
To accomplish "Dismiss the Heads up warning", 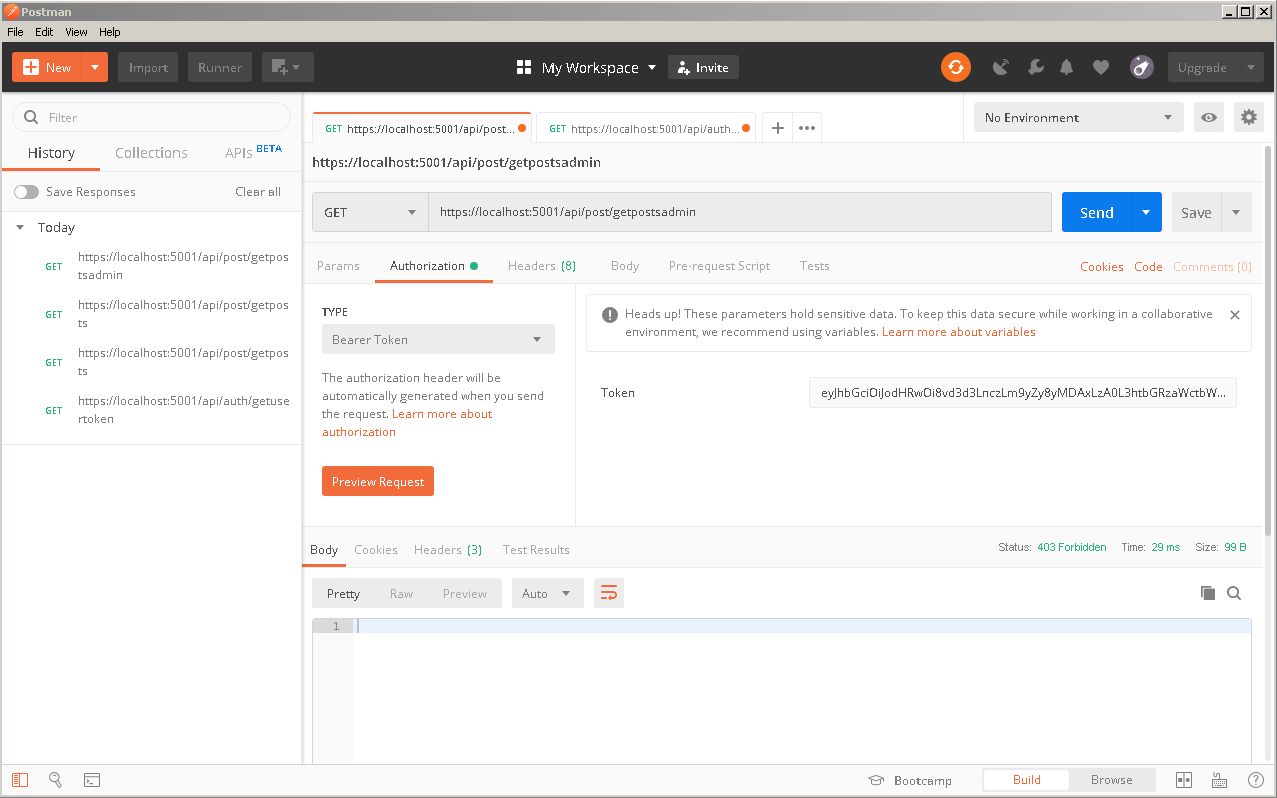I will (x=1234, y=314).
